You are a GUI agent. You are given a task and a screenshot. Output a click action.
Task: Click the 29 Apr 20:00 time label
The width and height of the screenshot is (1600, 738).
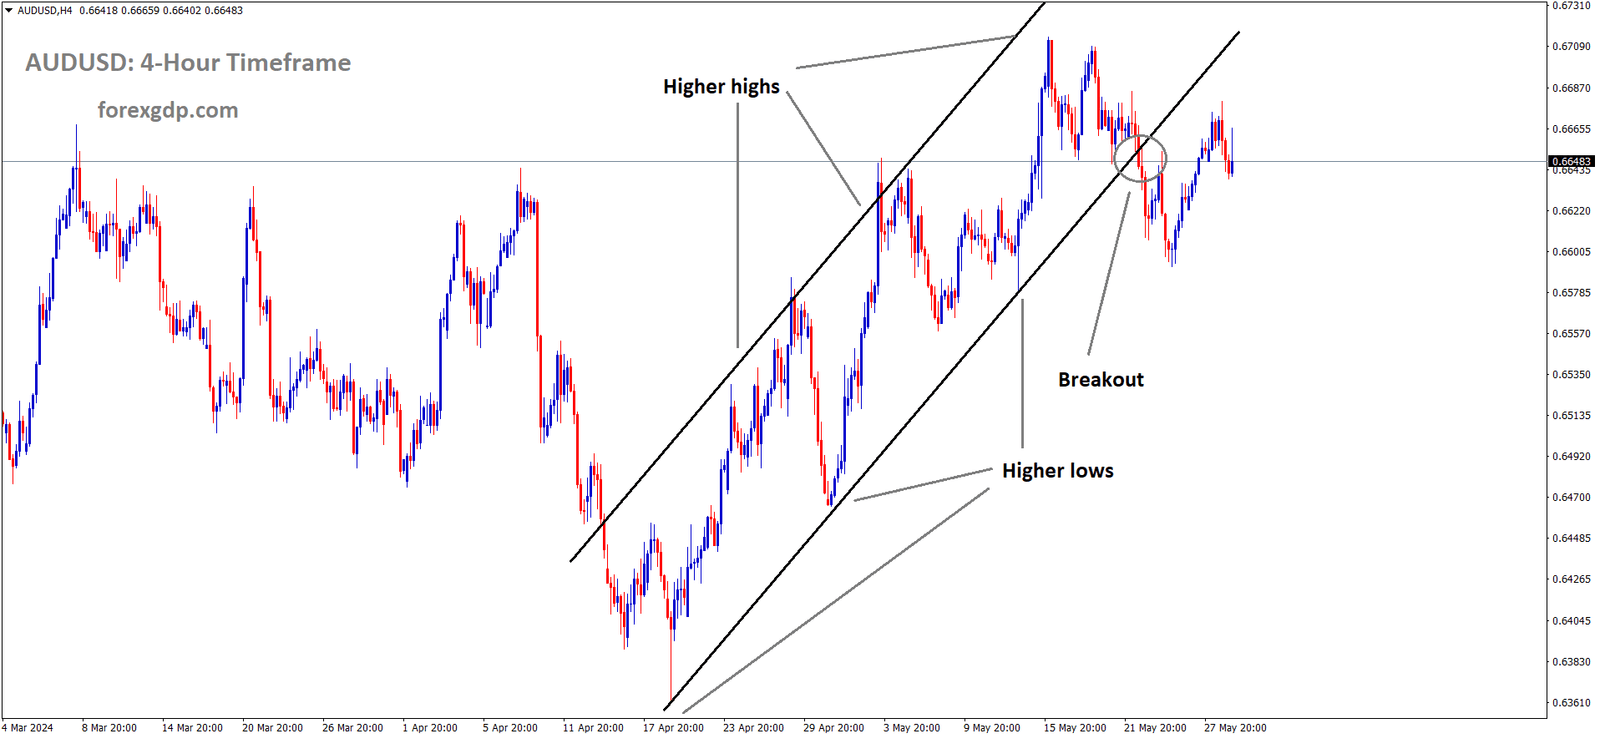(833, 728)
